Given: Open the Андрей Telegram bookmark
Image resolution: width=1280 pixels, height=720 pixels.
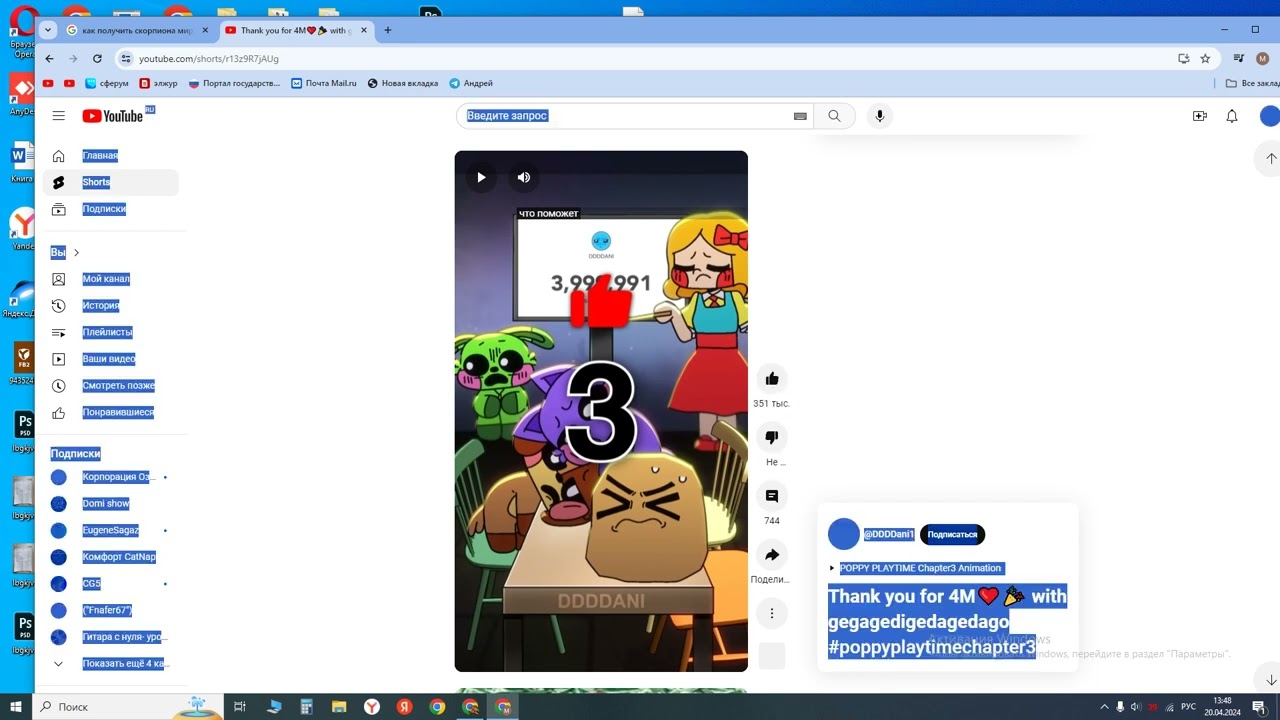Looking at the screenshot, I should 471,83.
